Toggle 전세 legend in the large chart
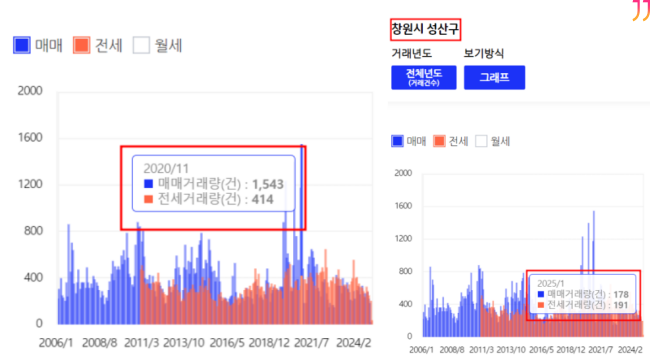 point(98,45)
